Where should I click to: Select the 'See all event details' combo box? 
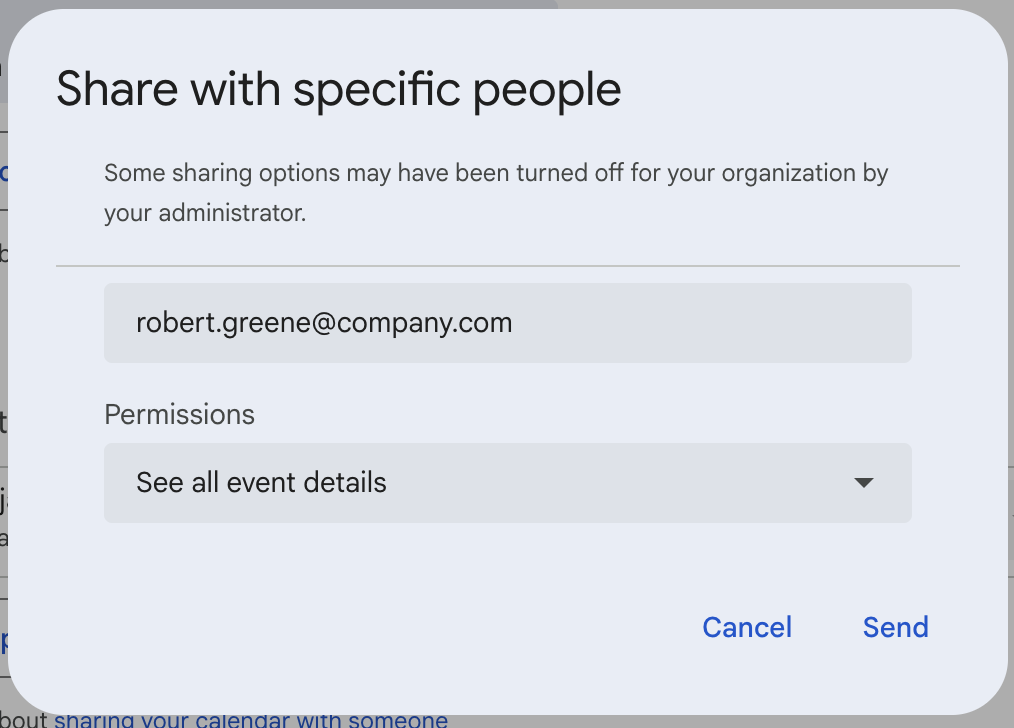point(507,483)
